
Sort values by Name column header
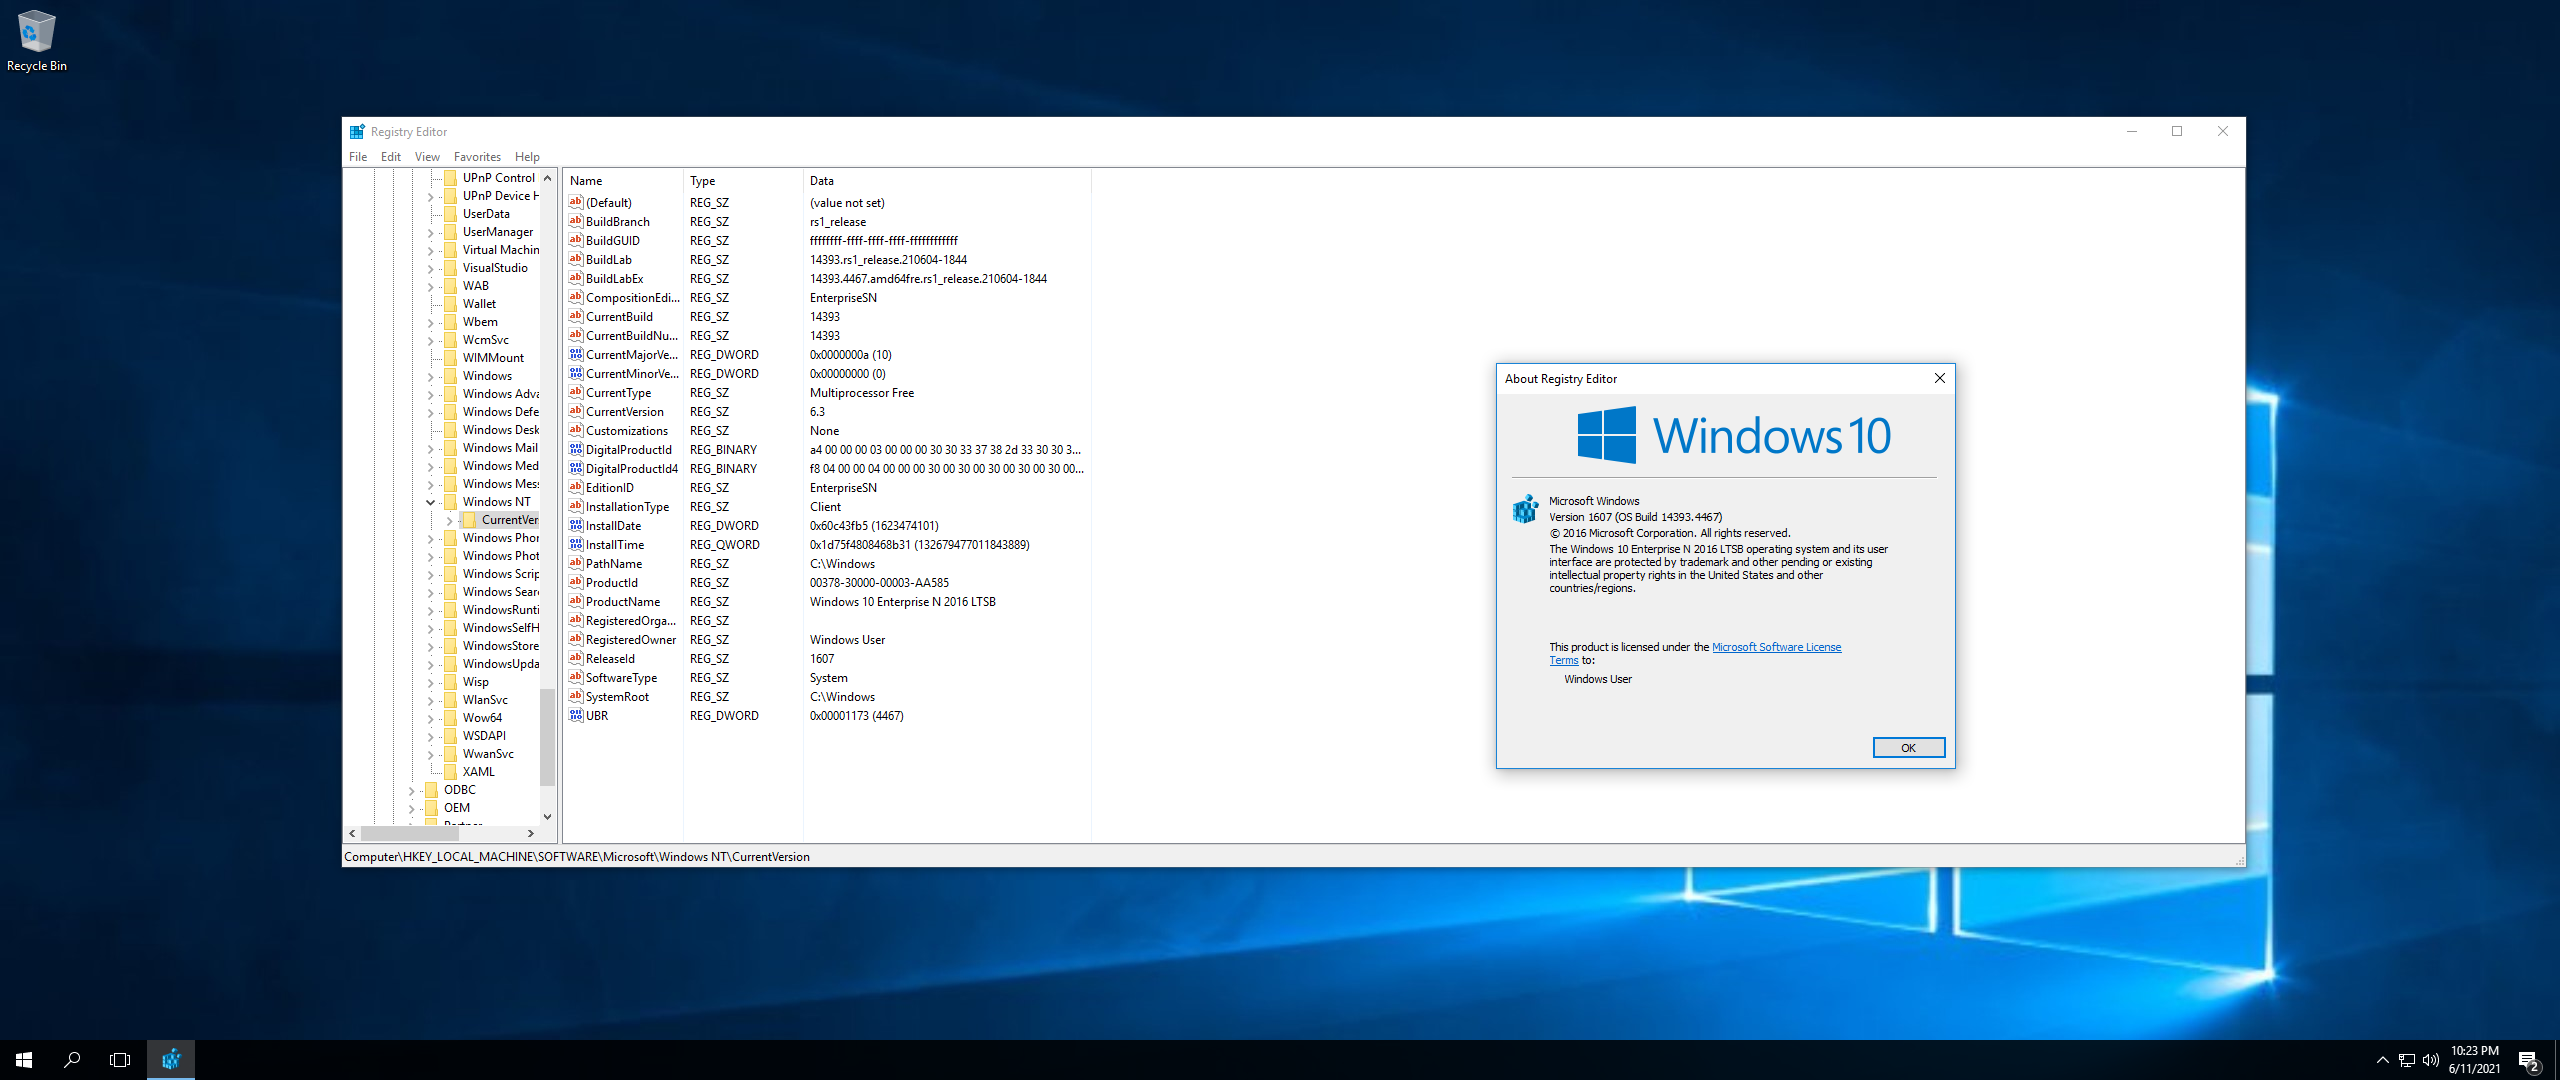(x=623, y=181)
